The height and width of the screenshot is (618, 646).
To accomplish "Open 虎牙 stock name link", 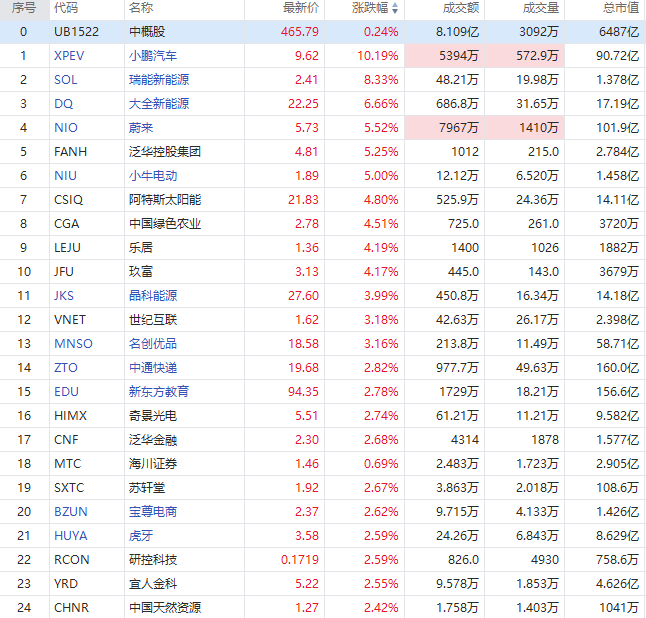I will click(x=141, y=536).
